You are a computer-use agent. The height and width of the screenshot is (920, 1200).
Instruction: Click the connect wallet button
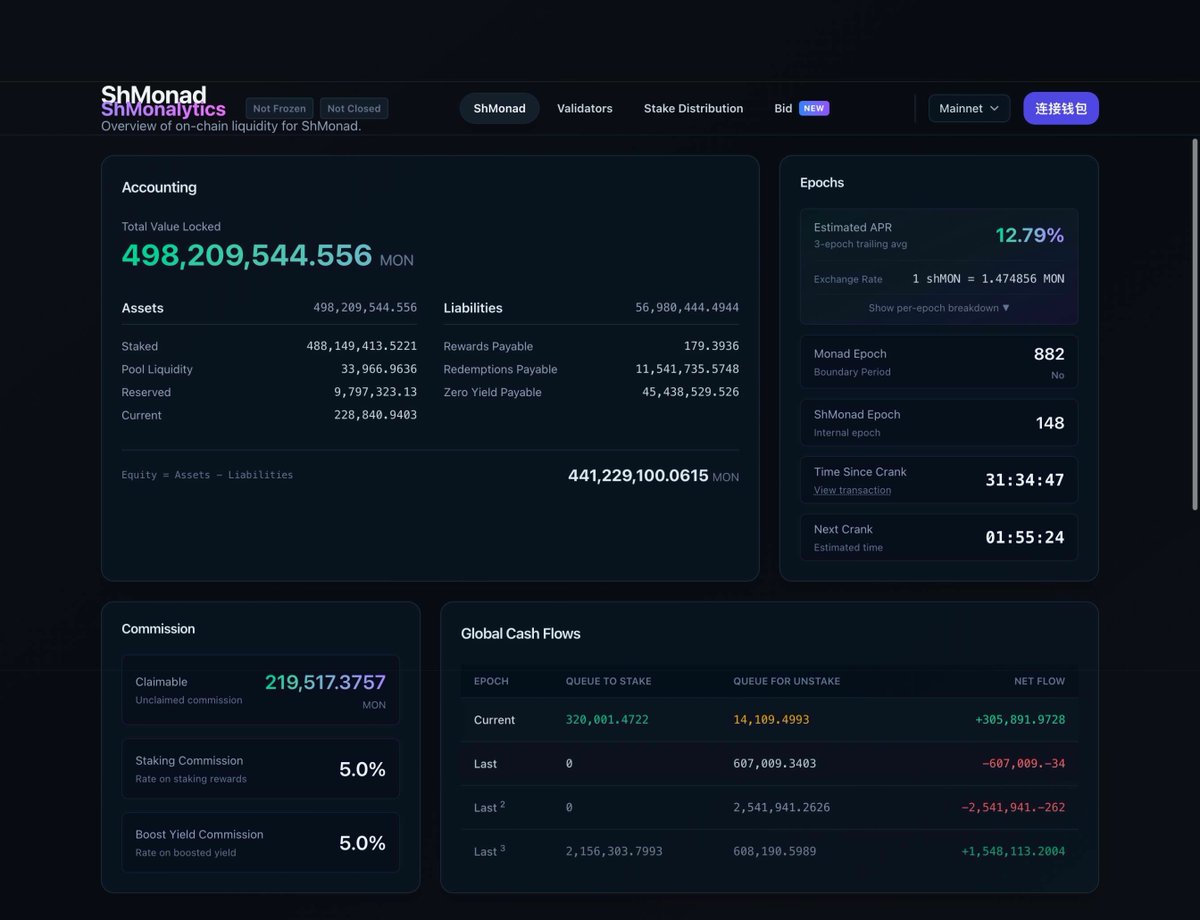tap(1060, 108)
